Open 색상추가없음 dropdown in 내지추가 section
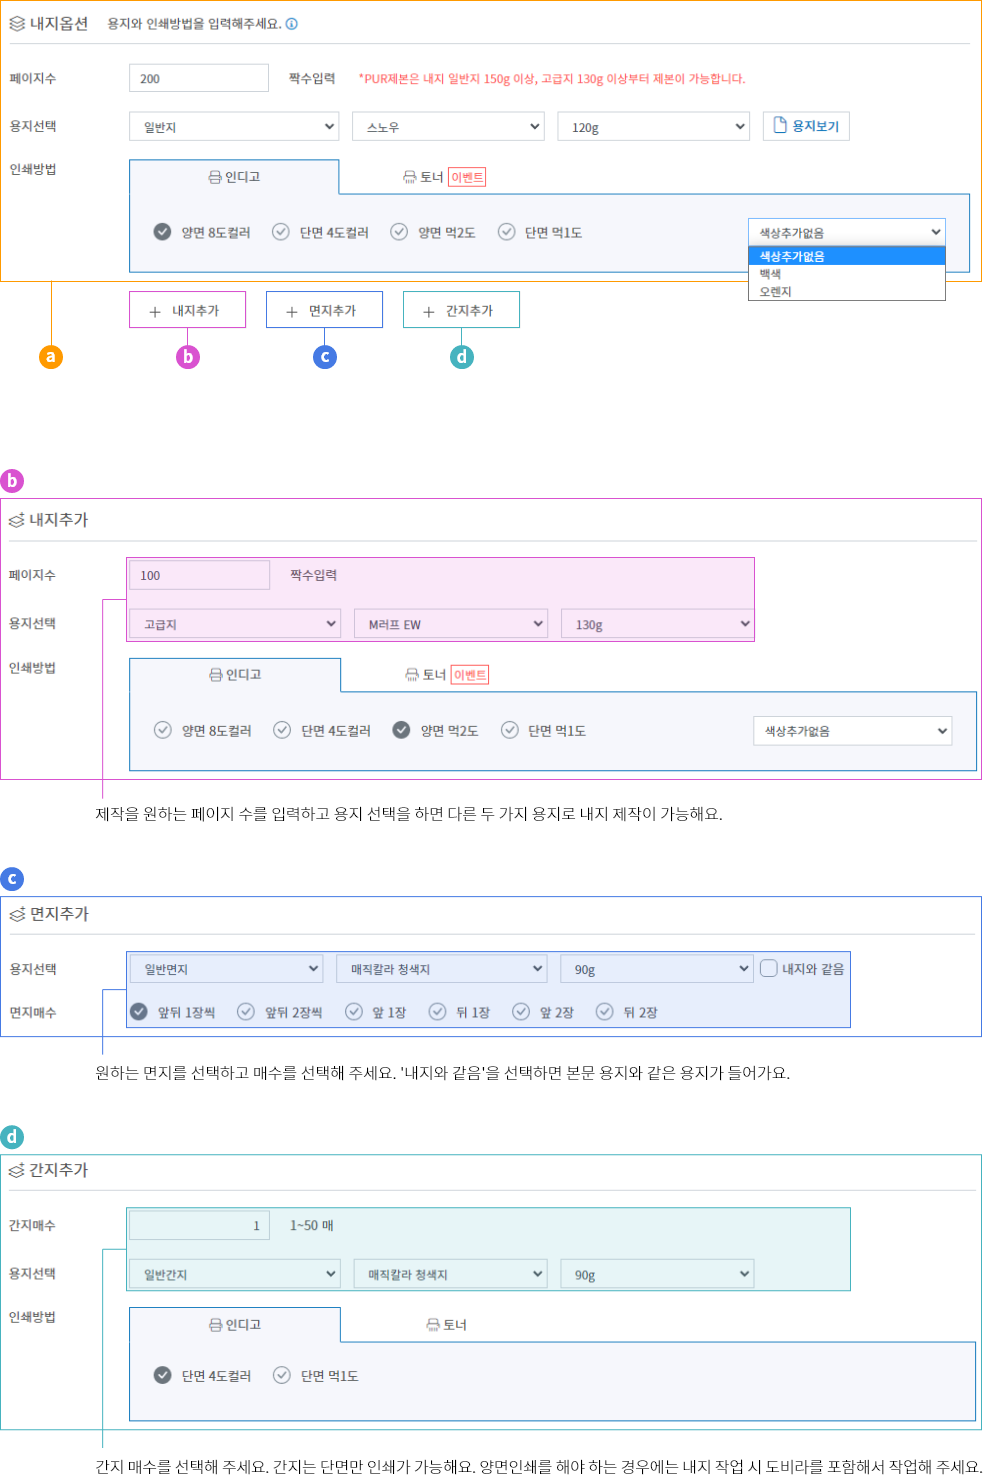 [x=852, y=731]
